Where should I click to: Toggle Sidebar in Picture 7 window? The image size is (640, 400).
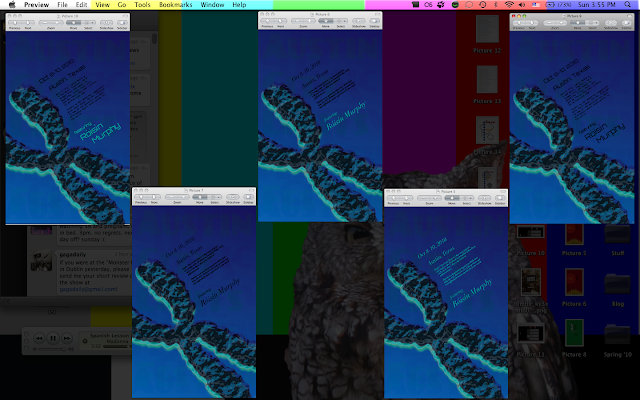coord(249,197)
